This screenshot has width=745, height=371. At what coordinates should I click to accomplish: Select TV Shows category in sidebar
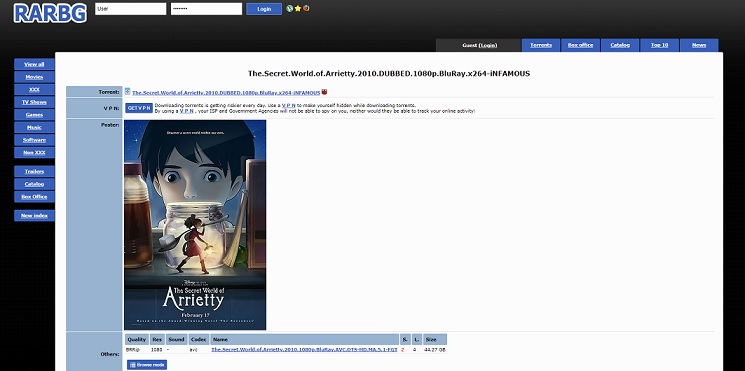(34, 102)
